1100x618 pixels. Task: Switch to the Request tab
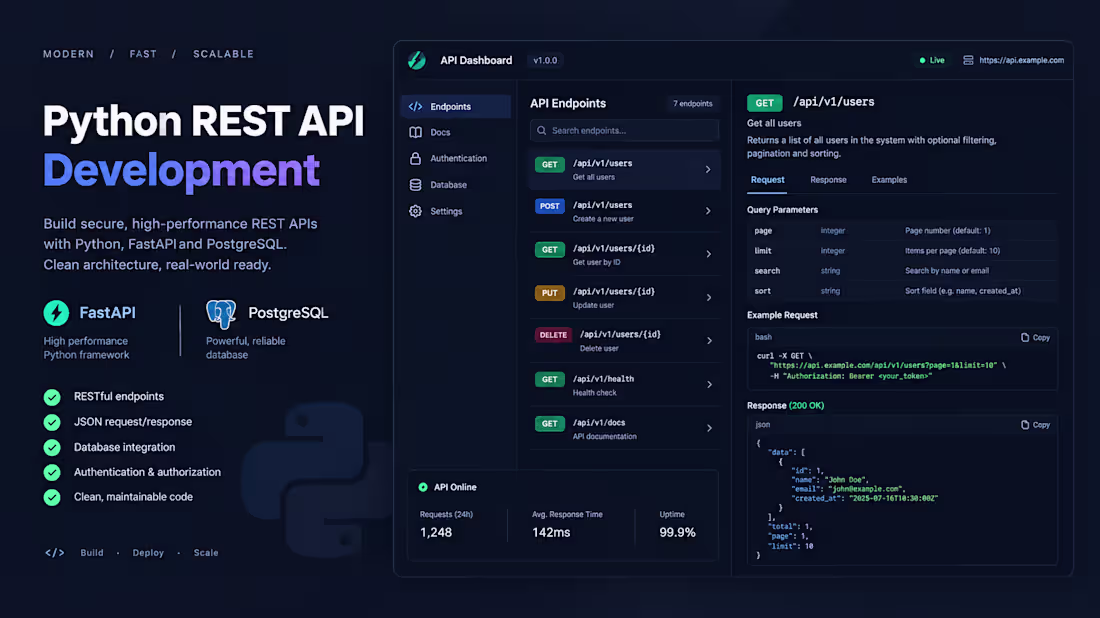click(767, 180)
